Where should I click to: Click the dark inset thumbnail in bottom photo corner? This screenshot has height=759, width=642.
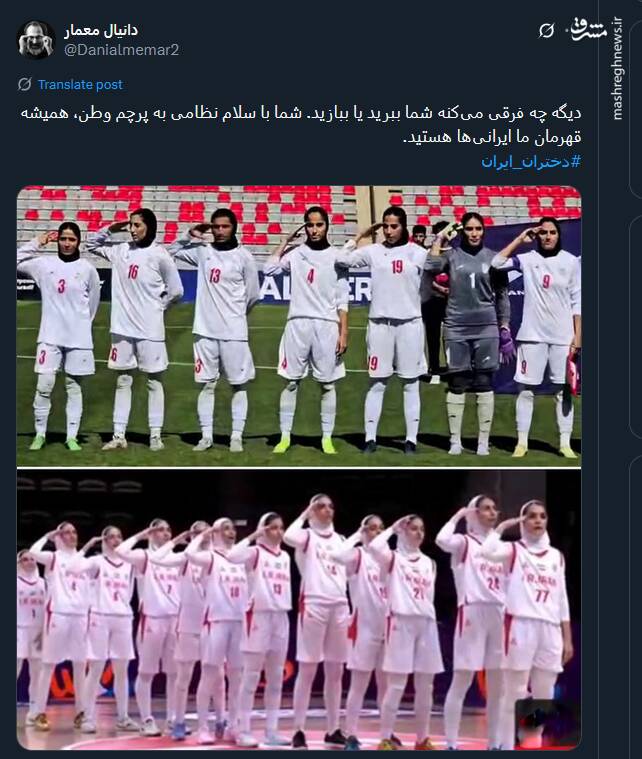coord(547,723)
